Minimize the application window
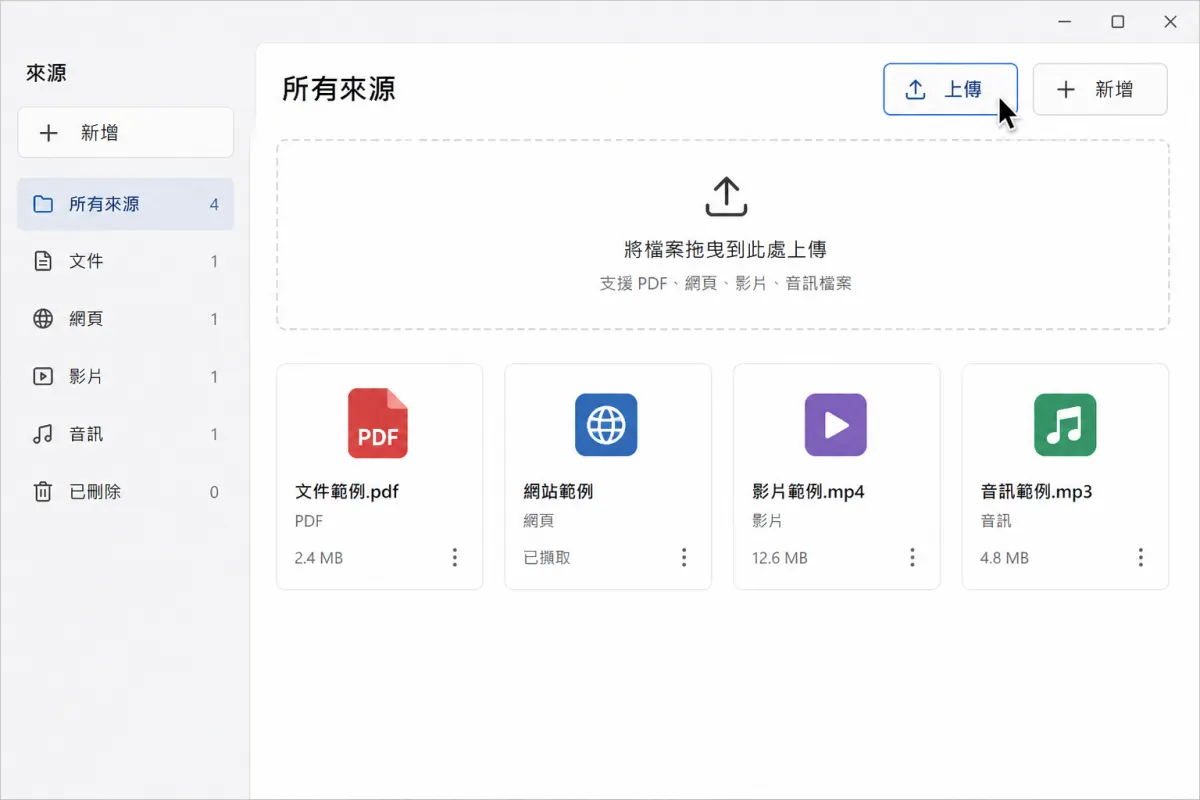This screenshot has width=1200, height=800. coord(1066,21)
